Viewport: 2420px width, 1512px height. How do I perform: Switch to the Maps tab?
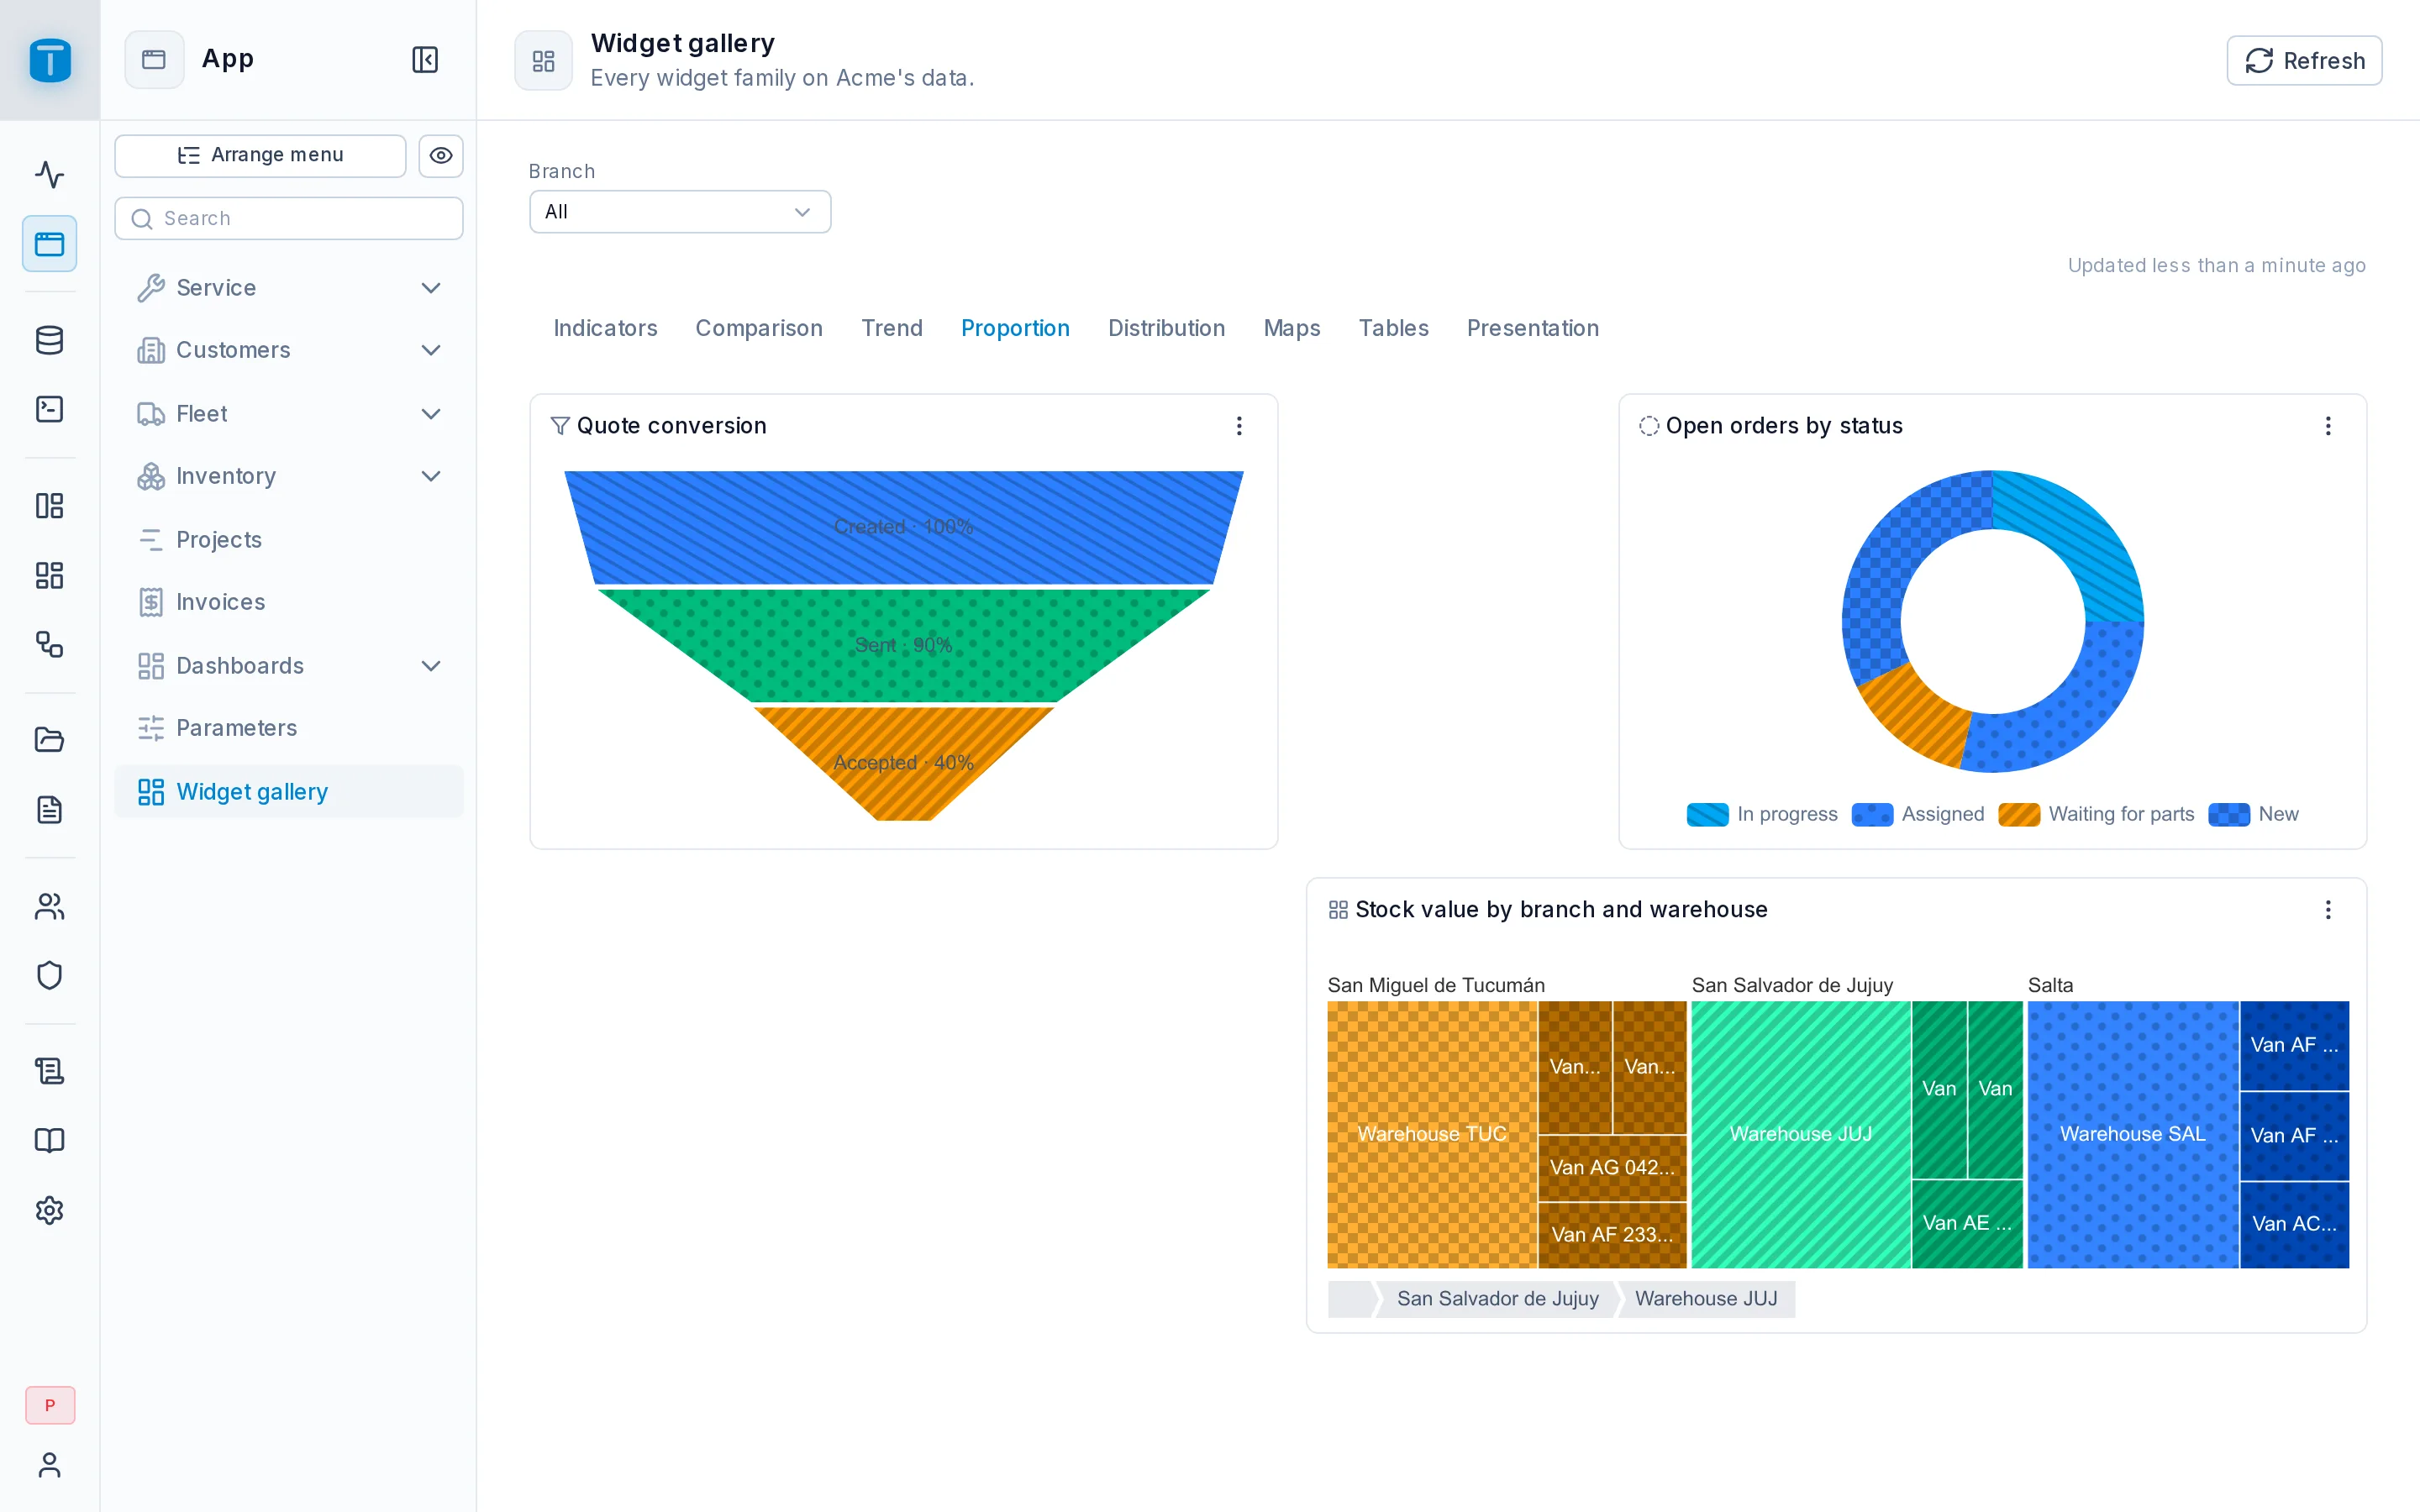pos(1291,328)
